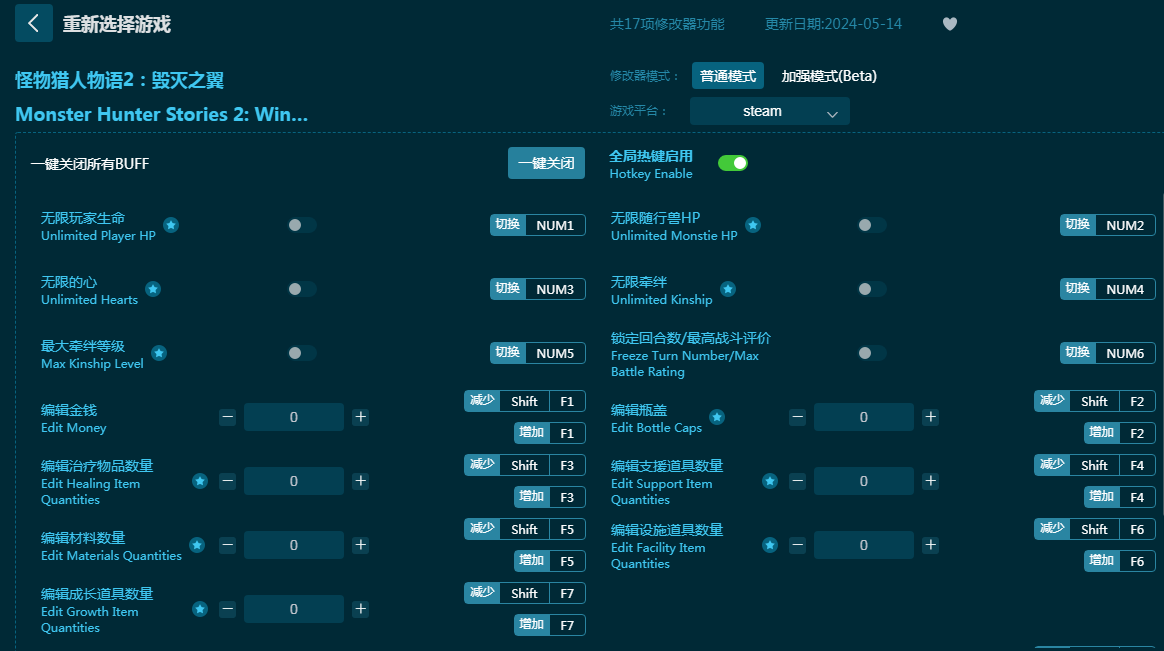Screen dimensions: 1164x651
Task: Toggle Hotkey Enable switch off
Action: (733, 163)
